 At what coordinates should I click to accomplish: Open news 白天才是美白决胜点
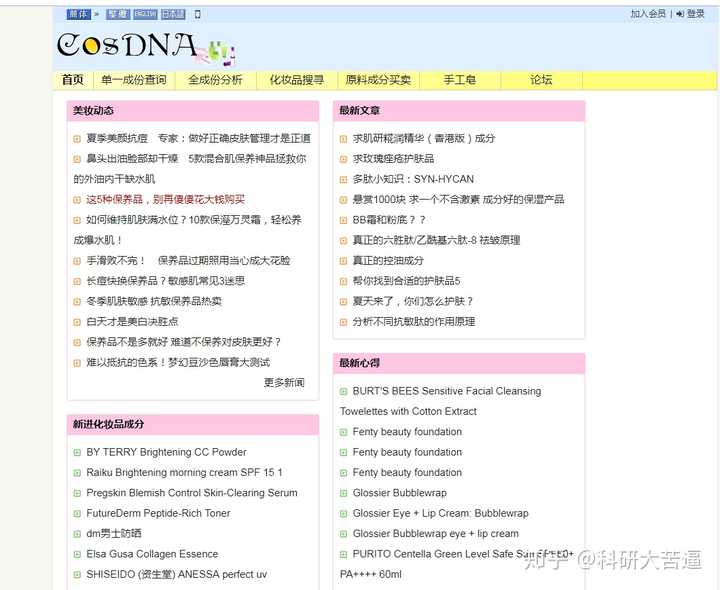pyautogui.click(x=132, y=322)
